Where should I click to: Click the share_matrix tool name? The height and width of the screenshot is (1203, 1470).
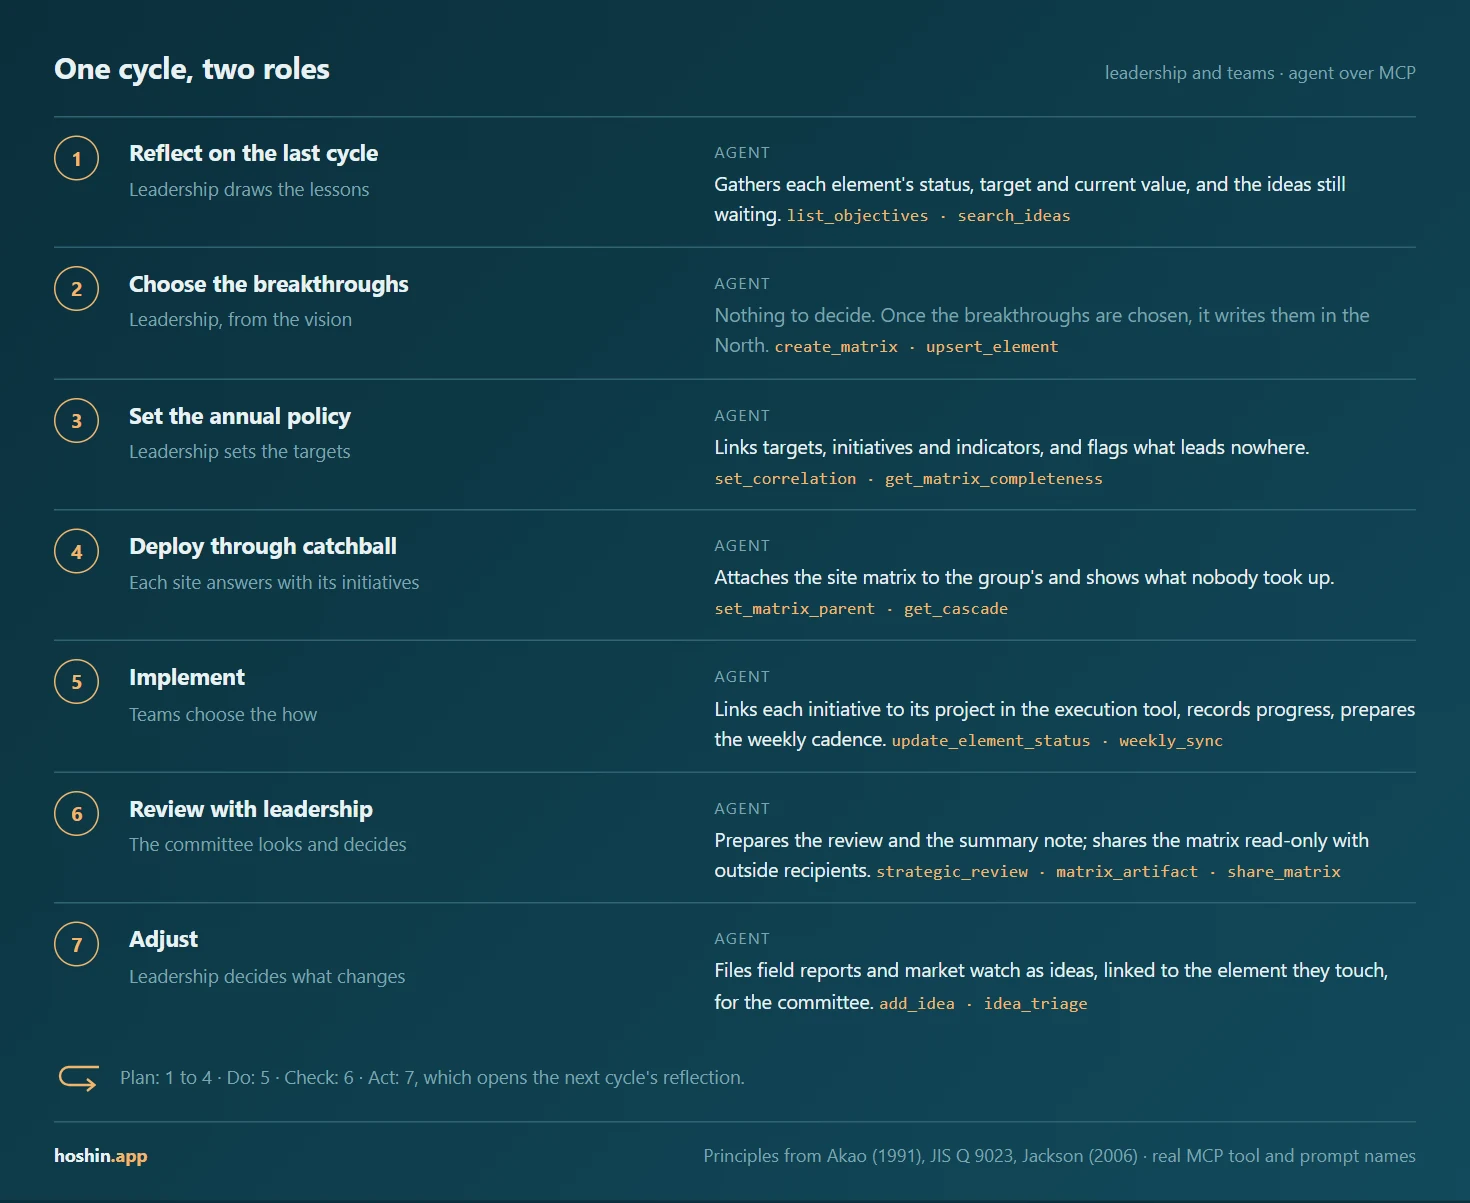1284,872
